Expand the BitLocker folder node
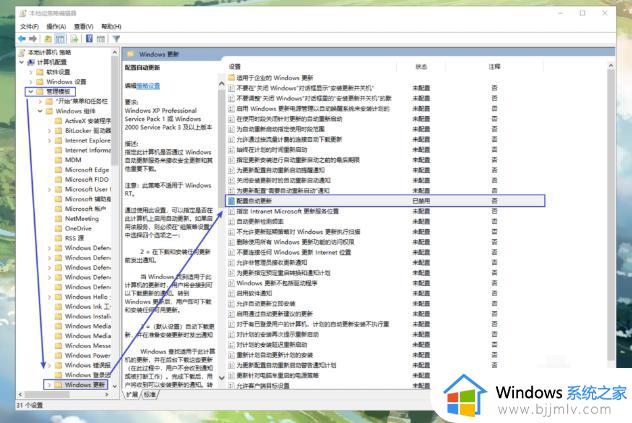This screenshot has width=632, height=423. coord(50,131)
